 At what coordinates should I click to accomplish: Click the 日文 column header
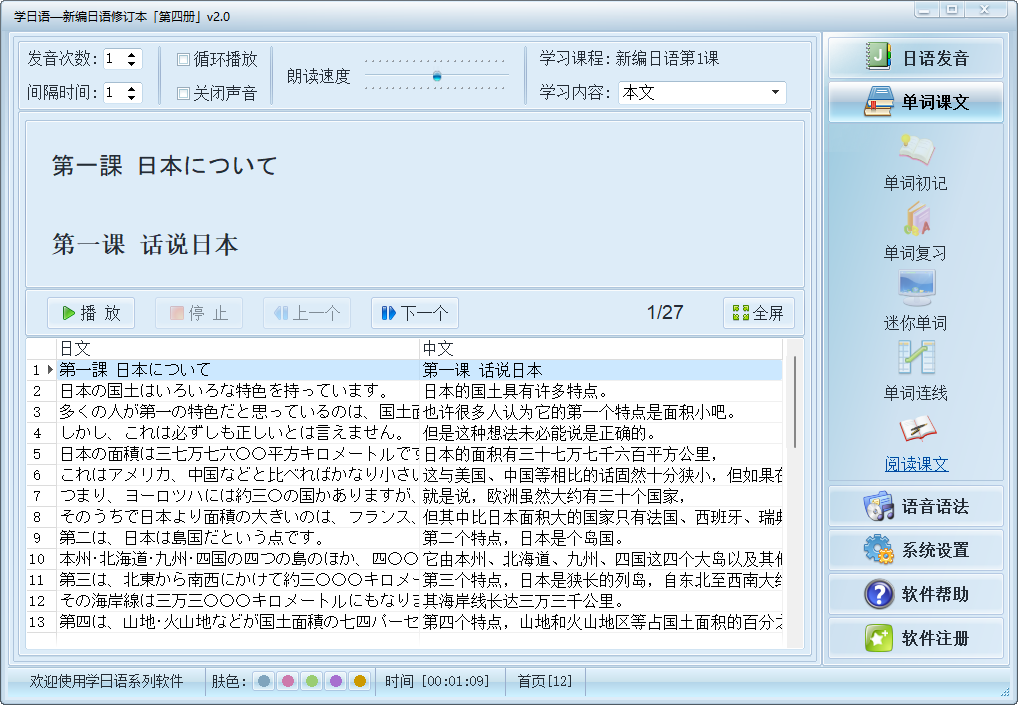pos(238,349)
